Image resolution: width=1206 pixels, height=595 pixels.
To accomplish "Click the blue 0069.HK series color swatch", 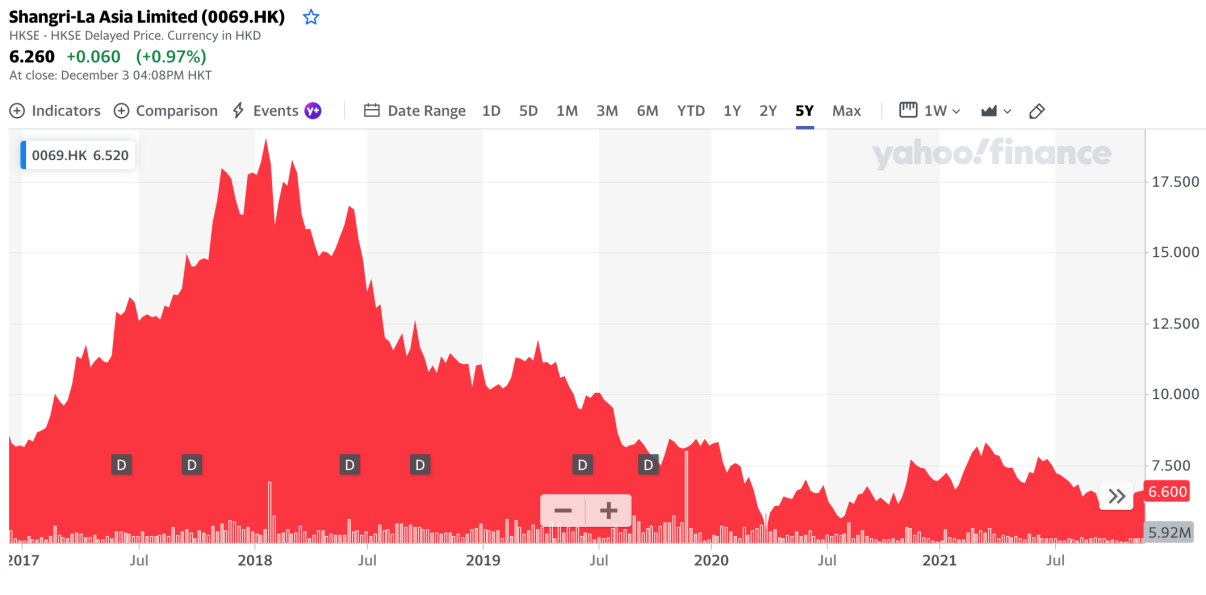I will [25, 155].
